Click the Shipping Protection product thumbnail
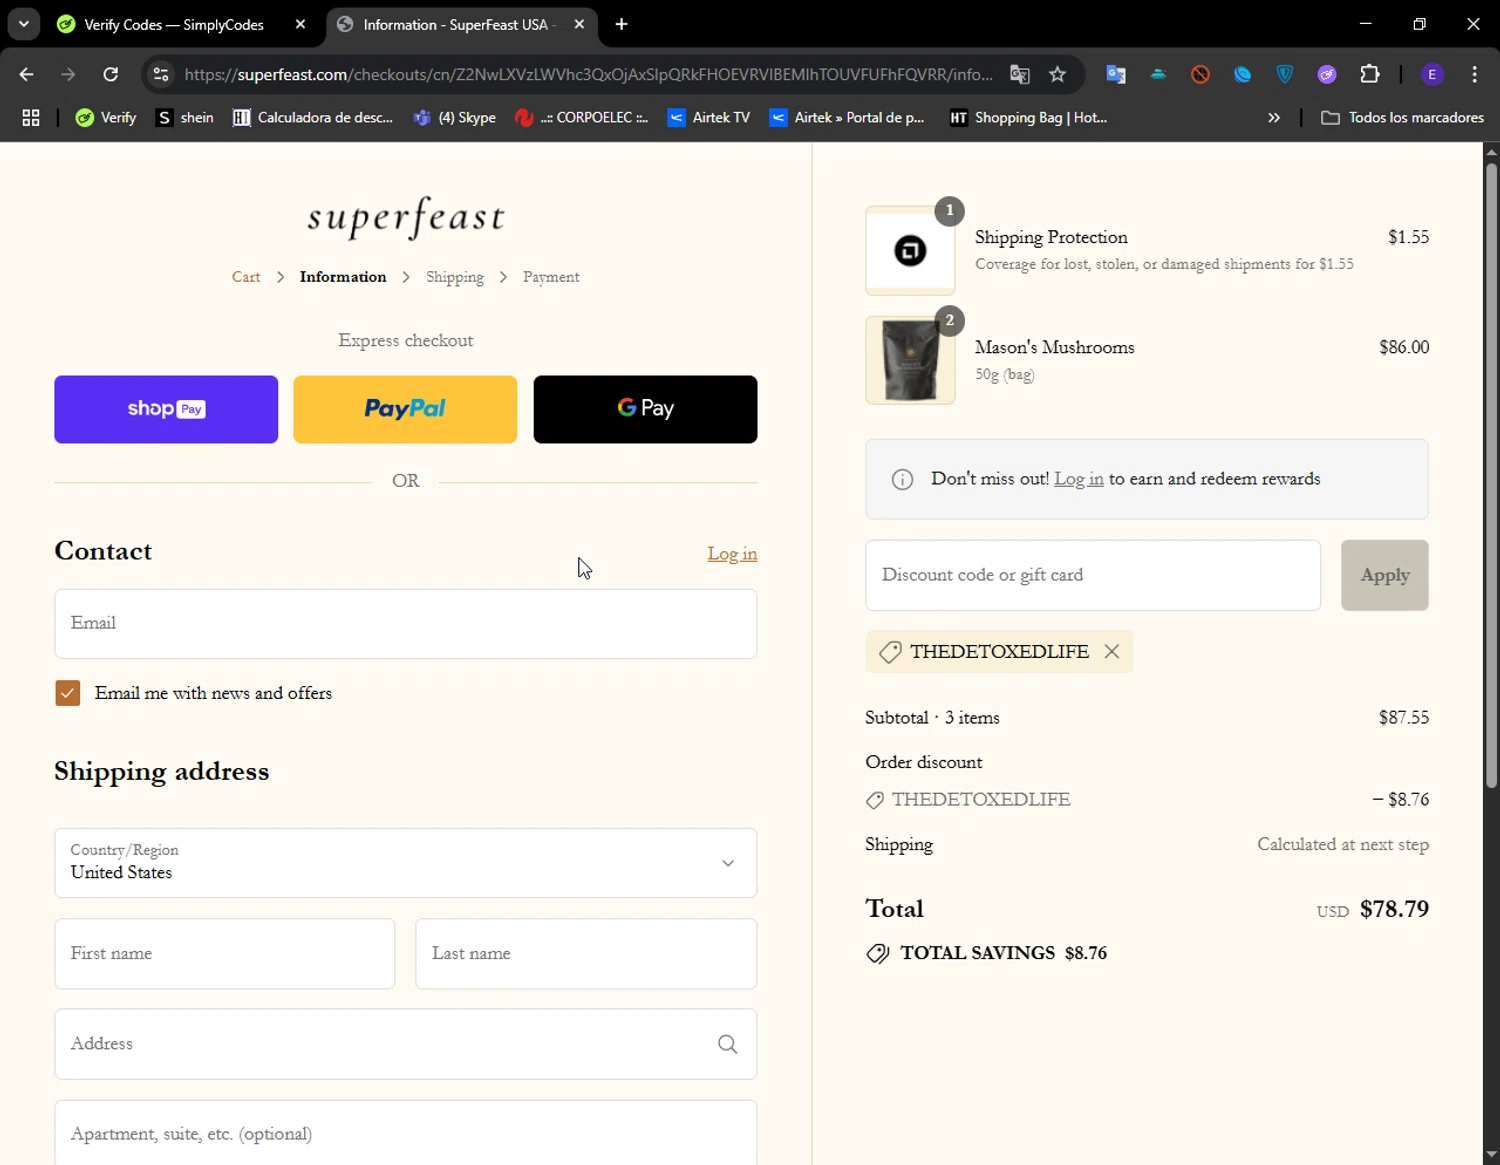The image size is (1500, 1165). pyautogui.click(x=910, y=250)
